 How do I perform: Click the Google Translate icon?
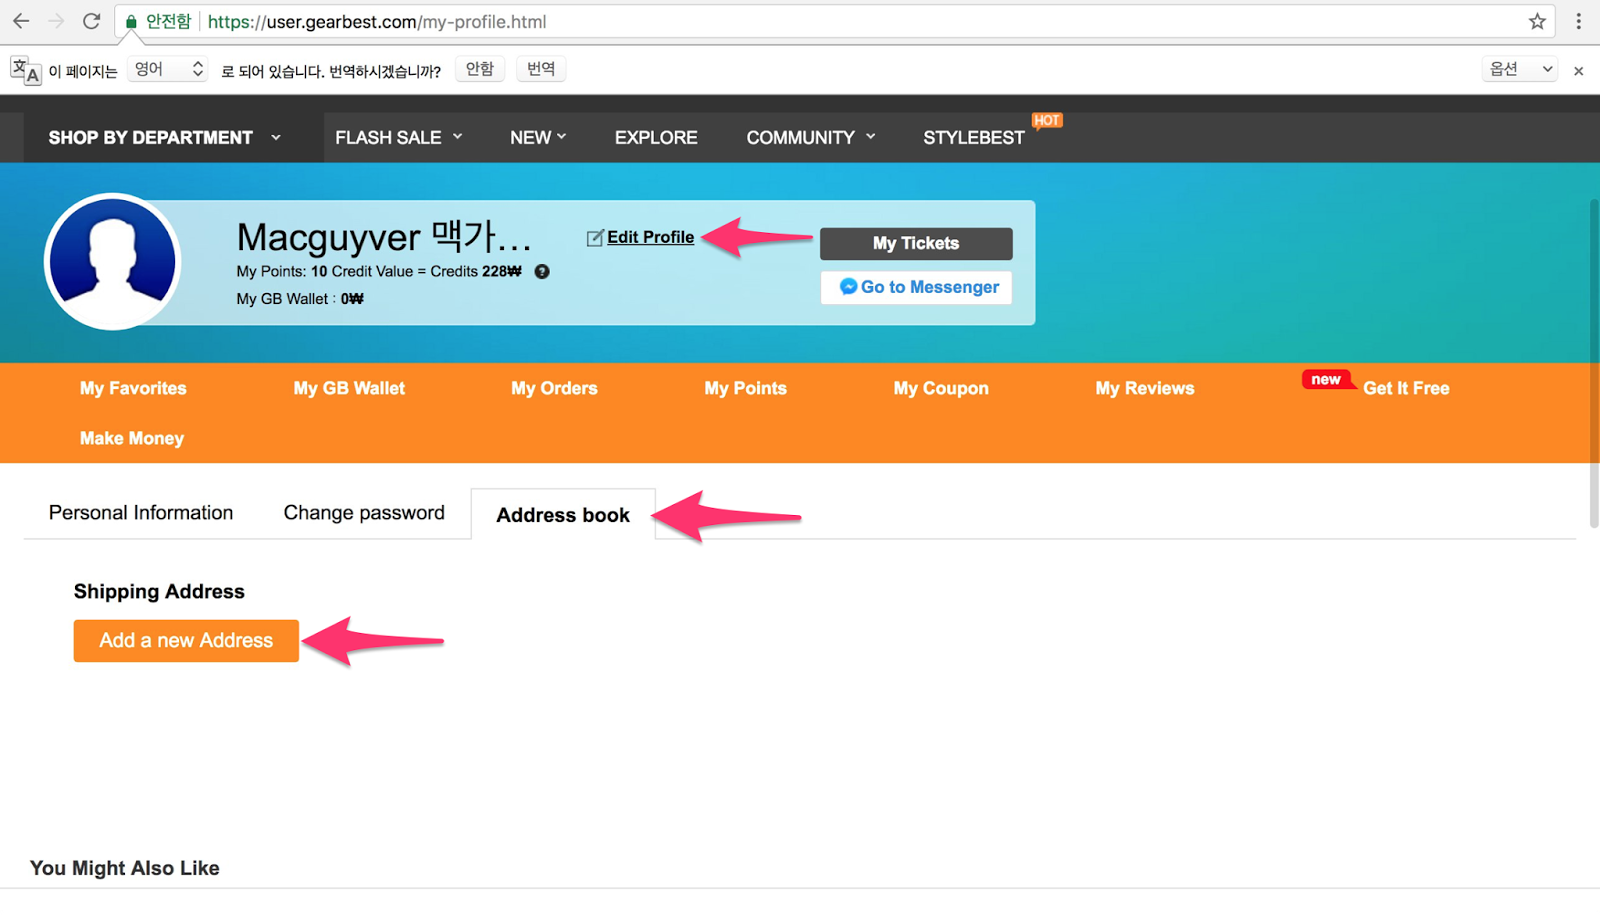coord(26,70)
